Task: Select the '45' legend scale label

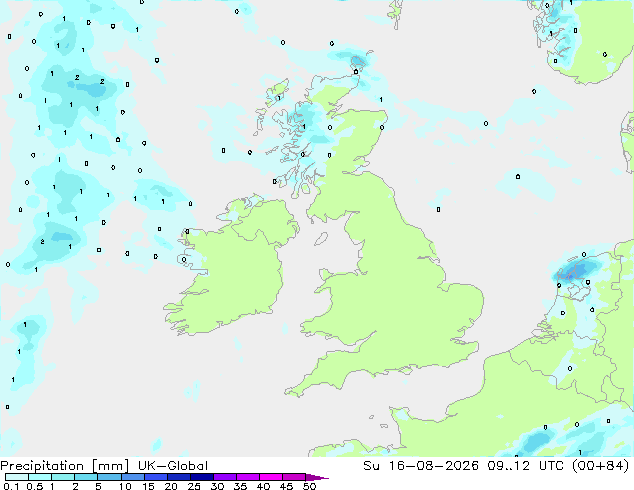Action: [x=286, y=486]
